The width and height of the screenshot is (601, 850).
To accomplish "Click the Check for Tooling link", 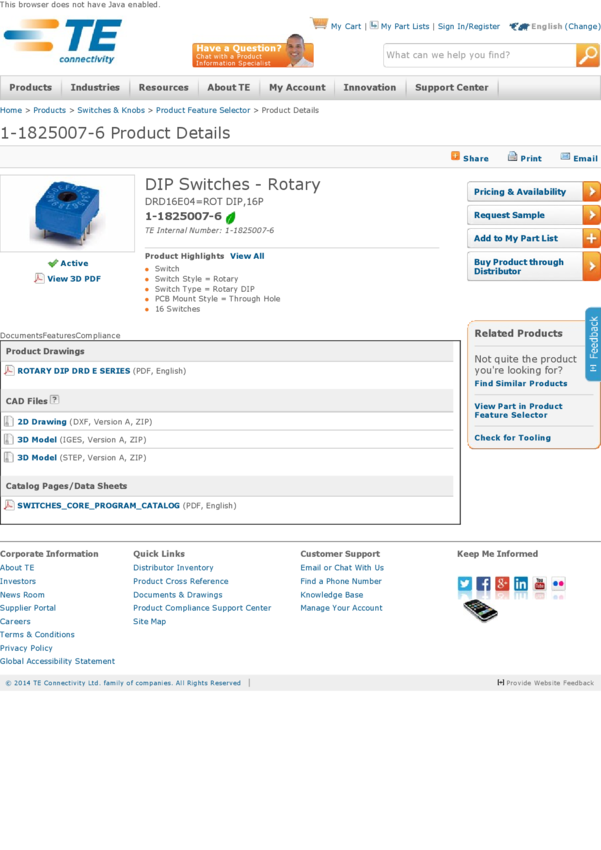I will click(x=513, y=437).
